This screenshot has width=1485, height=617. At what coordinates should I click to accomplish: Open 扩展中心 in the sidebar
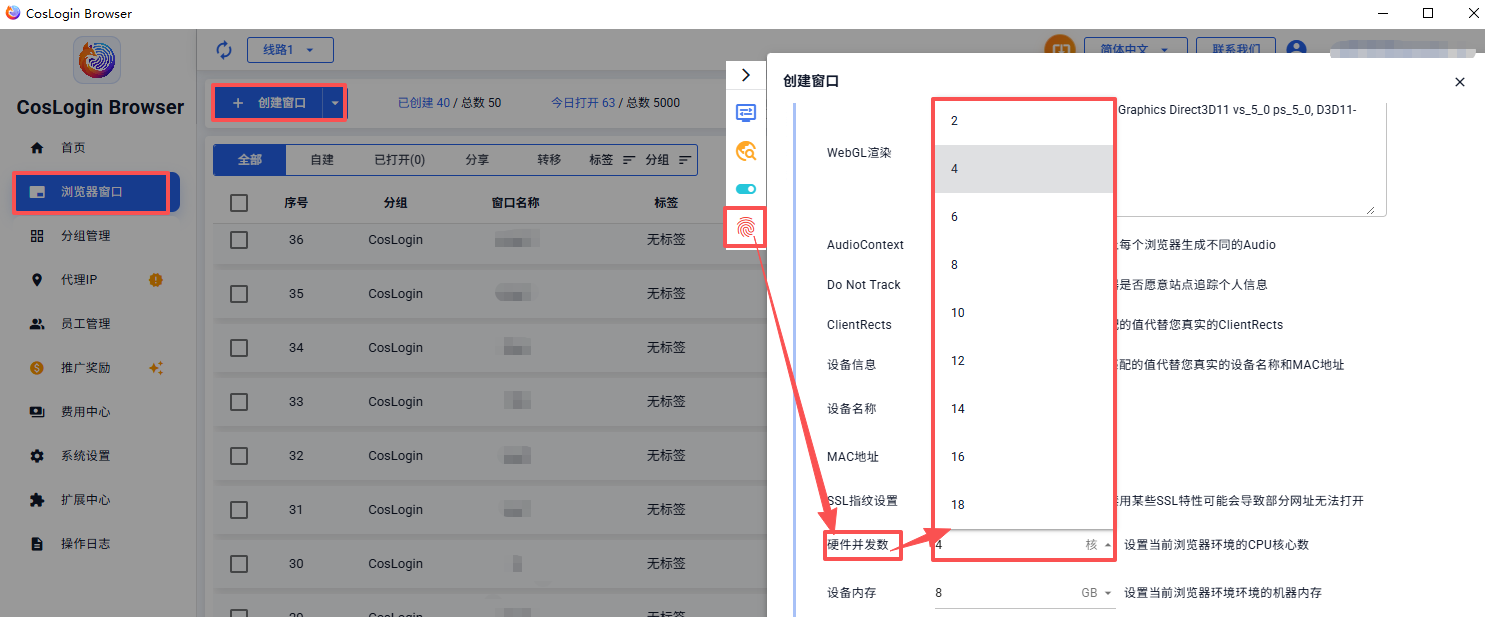coord(85,500)
